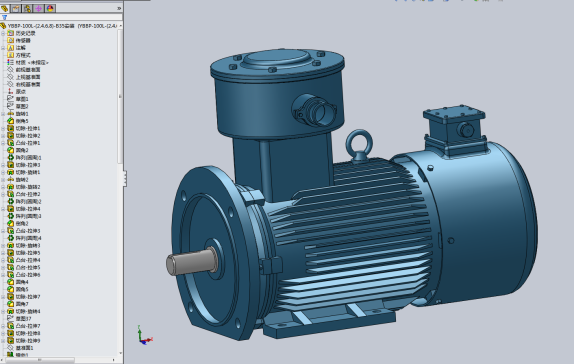Expand the 切除-拉伸1 cut feature

(x=3, y=128)
